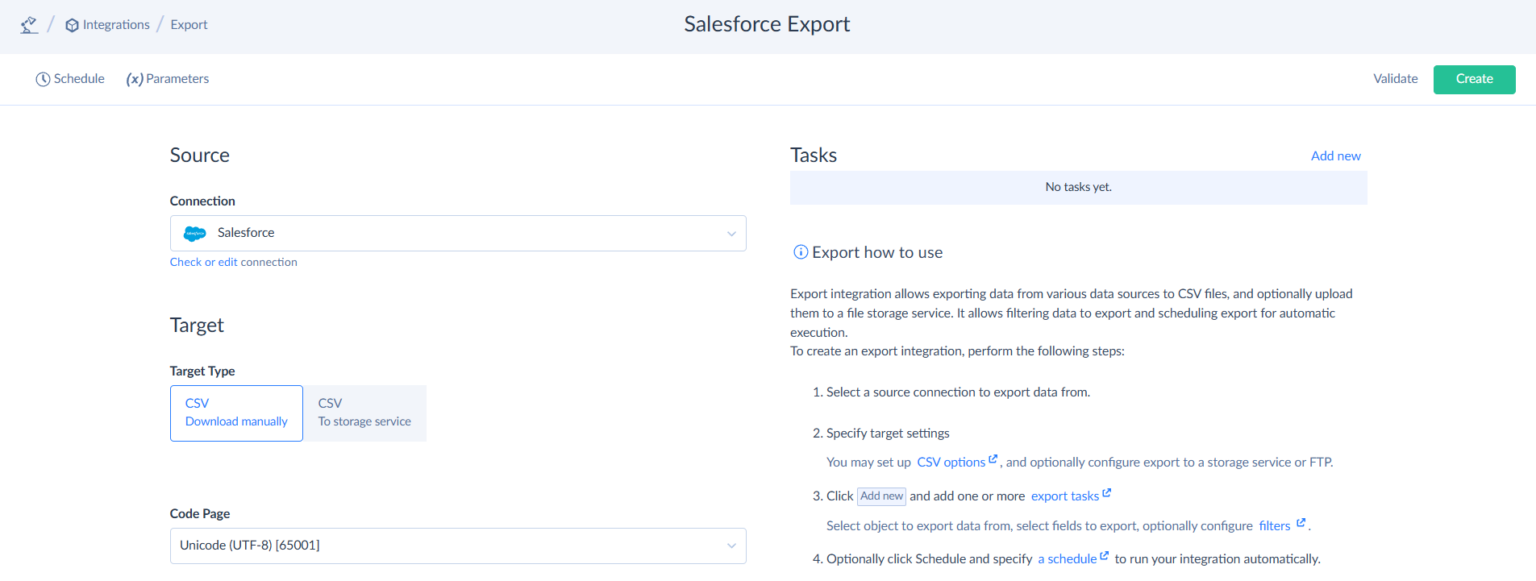Click Add new in Tasks header
The width and height of the screenshot is (1536, 581).
click(1335, 156)
